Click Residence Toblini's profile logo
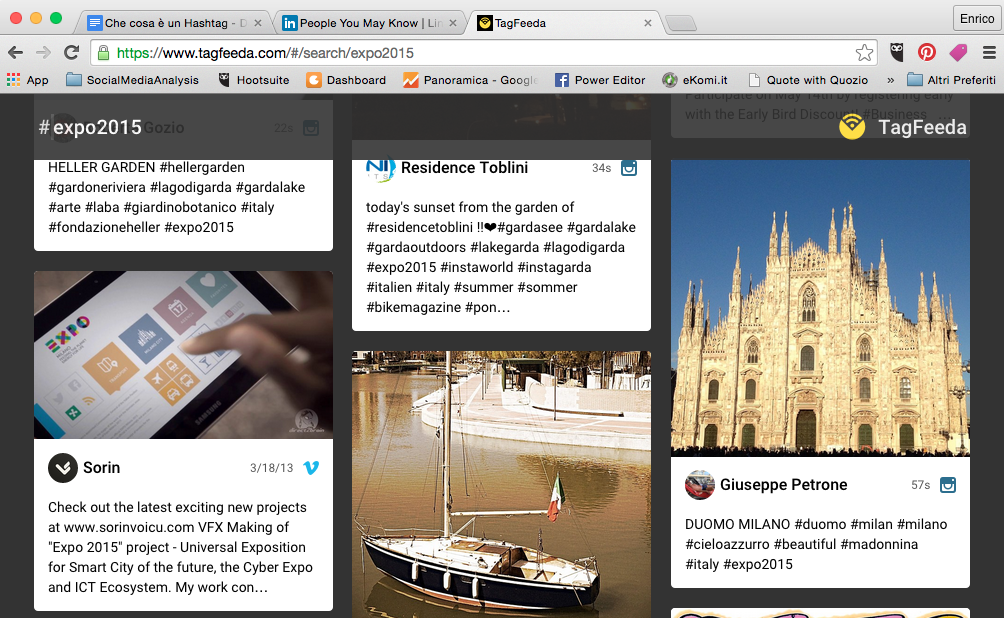The width and height of the screenshot is (1004, 618). coord(380,169)
